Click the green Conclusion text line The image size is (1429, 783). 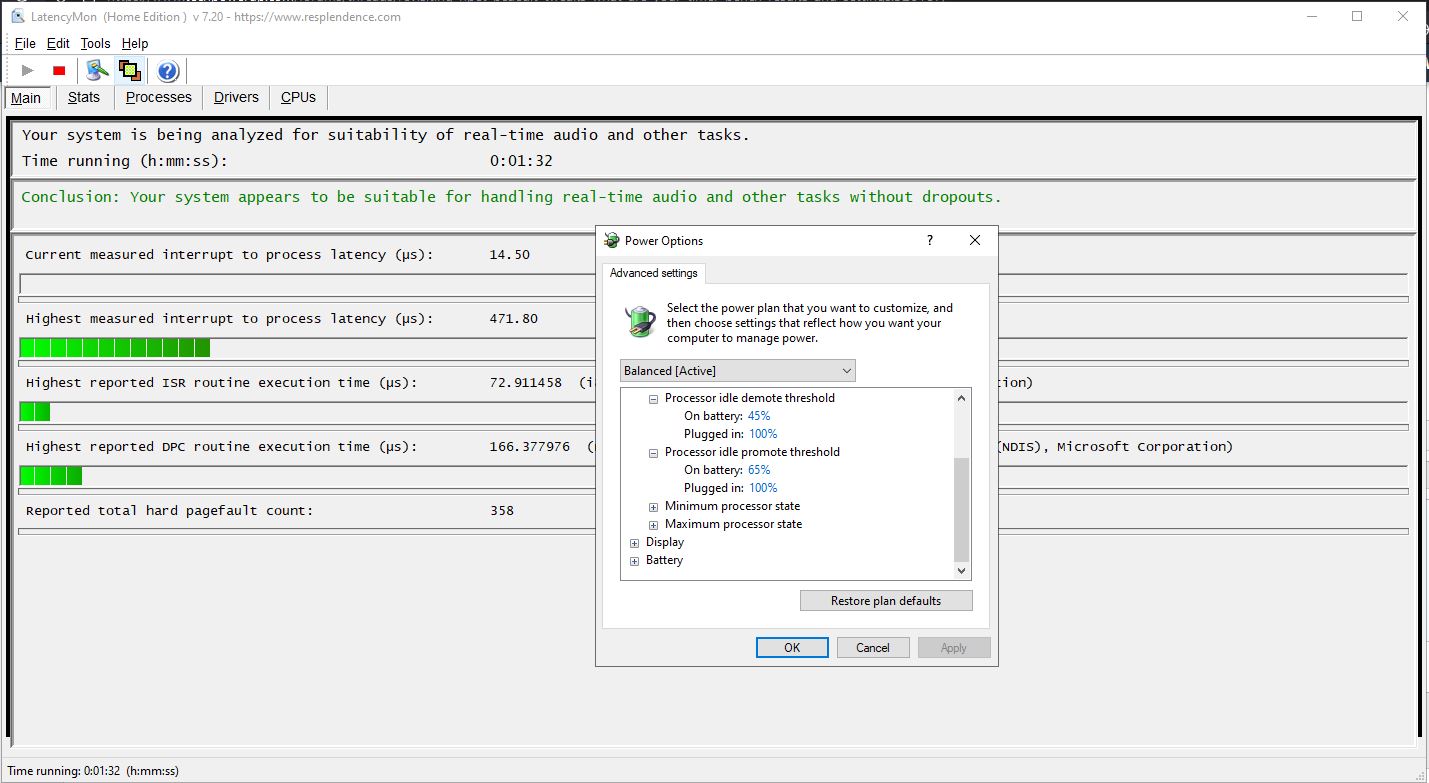pyautogui.click(x=511, y=197)
